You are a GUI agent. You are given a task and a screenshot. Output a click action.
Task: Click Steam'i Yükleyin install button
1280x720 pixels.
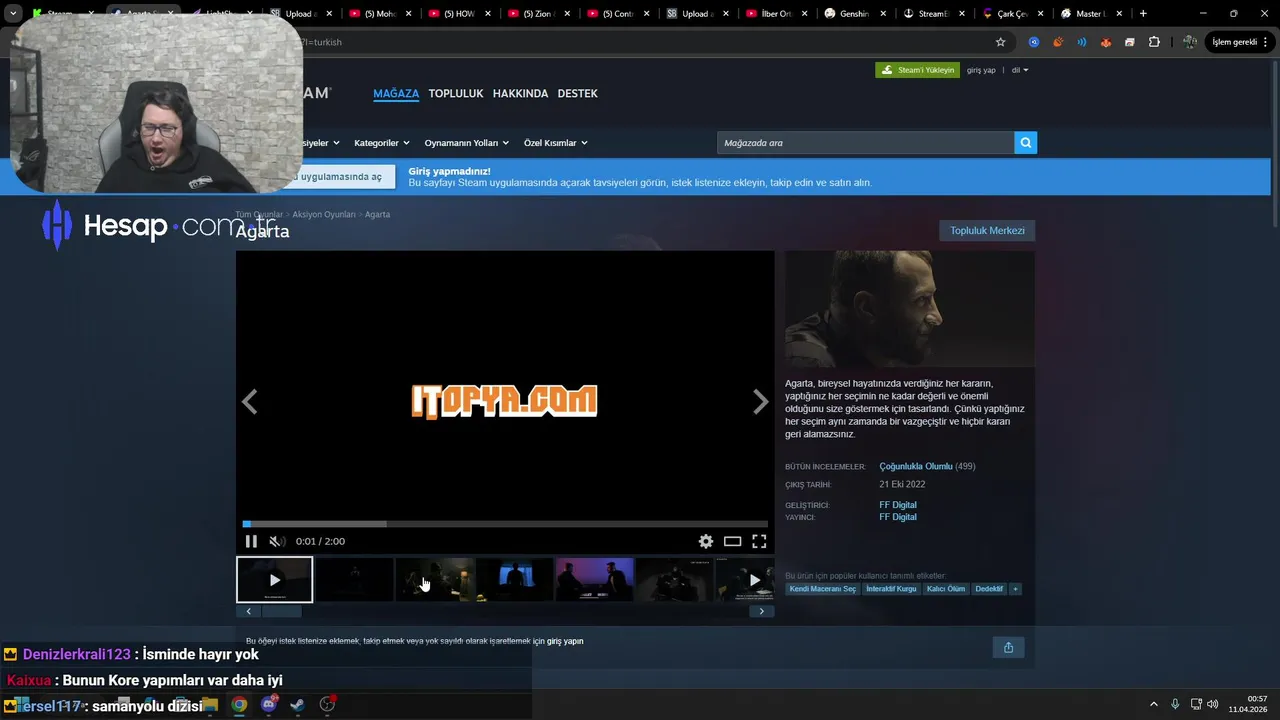pyautogui.click(x=917, y=70)
